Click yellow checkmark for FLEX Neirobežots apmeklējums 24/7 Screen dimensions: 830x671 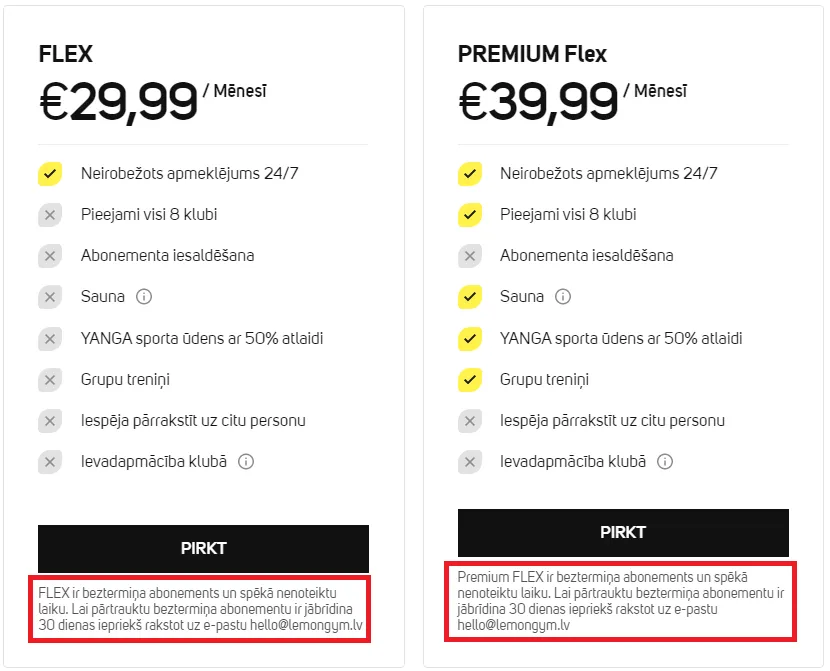[x=50, y=174]
